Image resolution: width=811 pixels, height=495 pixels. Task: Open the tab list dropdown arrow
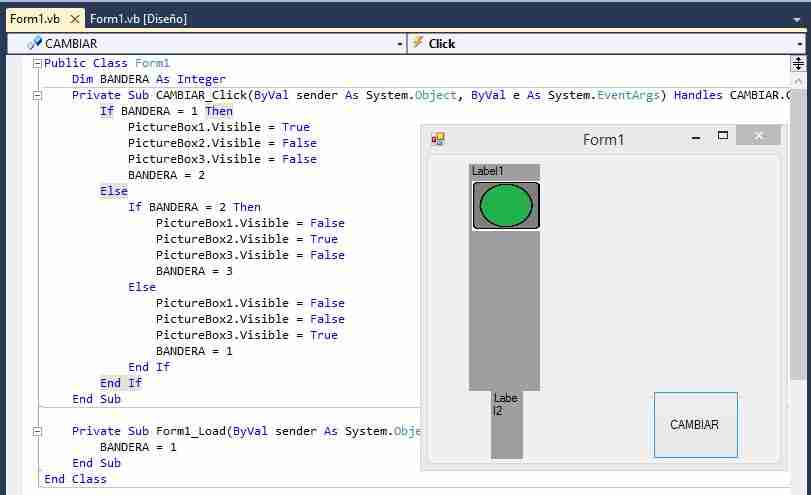[x=797, y=20]
